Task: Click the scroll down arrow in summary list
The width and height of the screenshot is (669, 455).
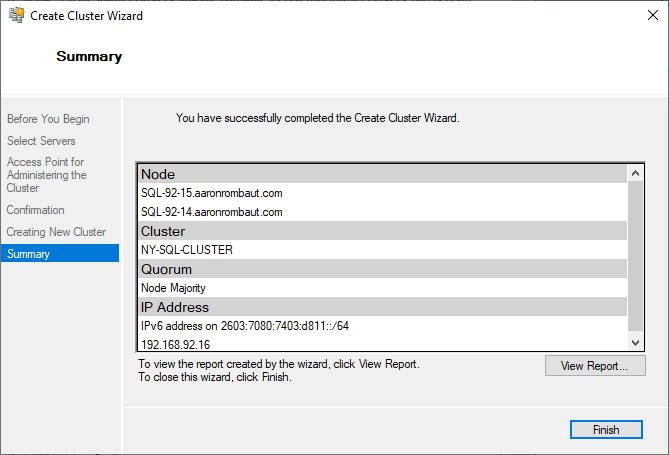Action: (636, 342)
